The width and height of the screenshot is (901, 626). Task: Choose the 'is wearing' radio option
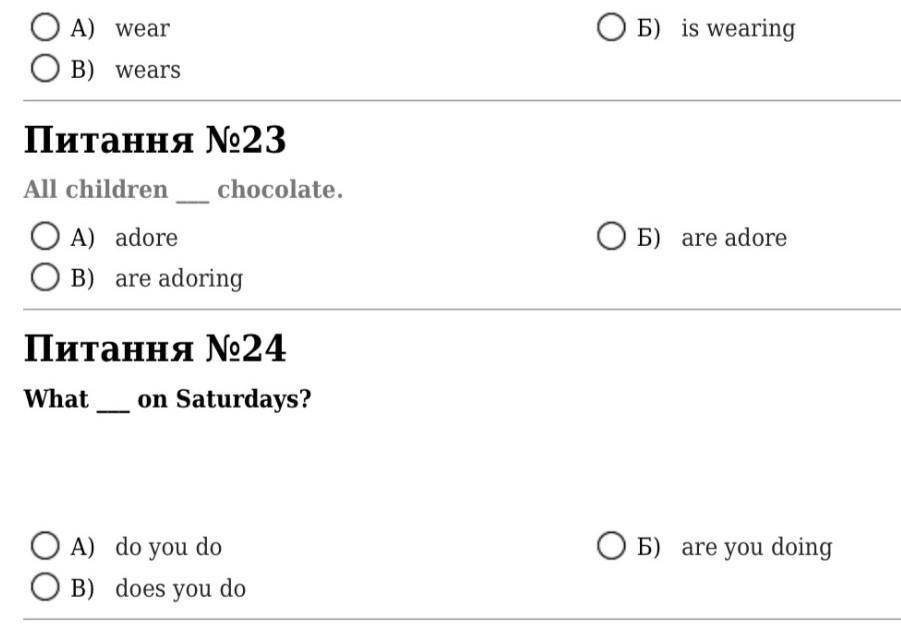coord(611,28)
